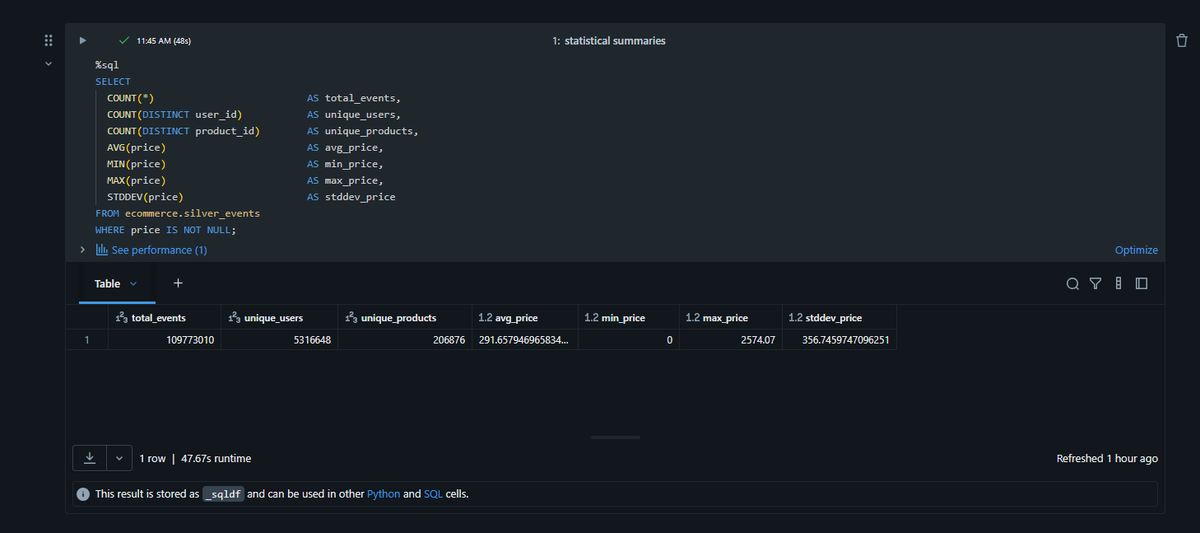Screen dimensions: 1200x533
Task: Open the SQL link in the info message
Action: coord(434,494)
